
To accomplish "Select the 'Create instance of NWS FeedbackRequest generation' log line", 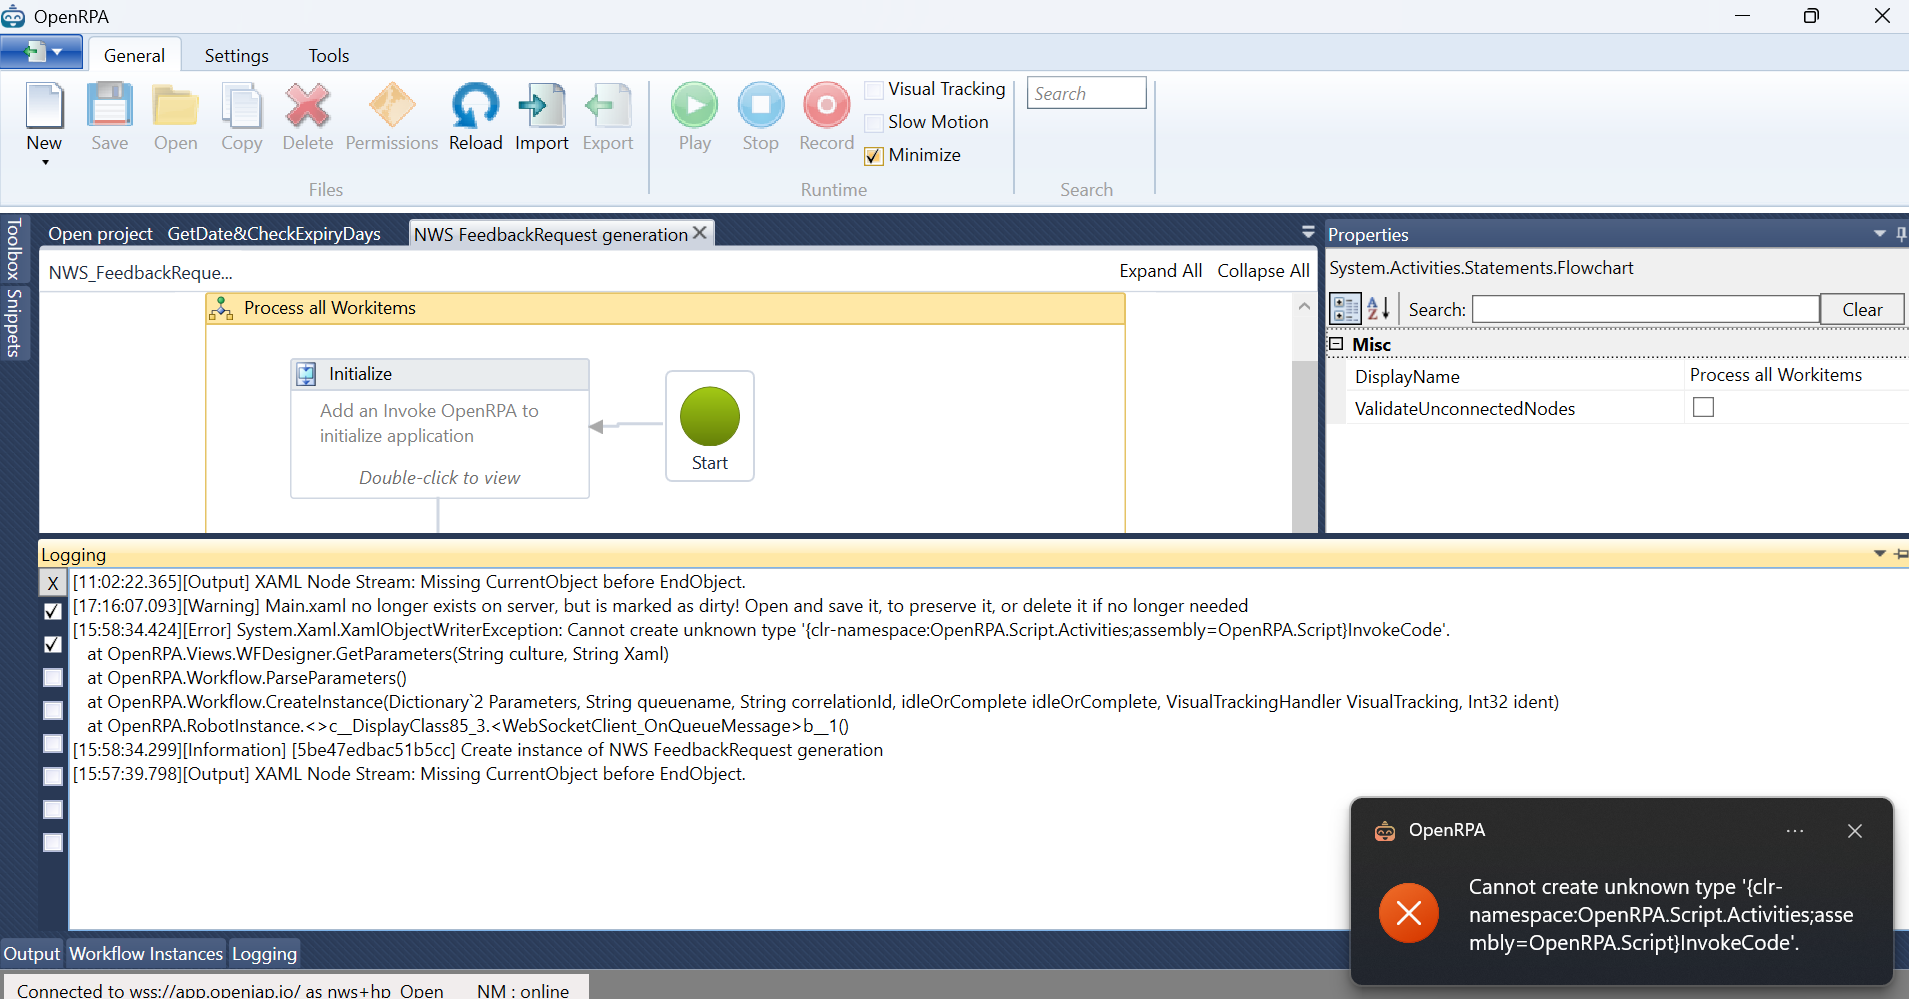I will tap(478, 750).
